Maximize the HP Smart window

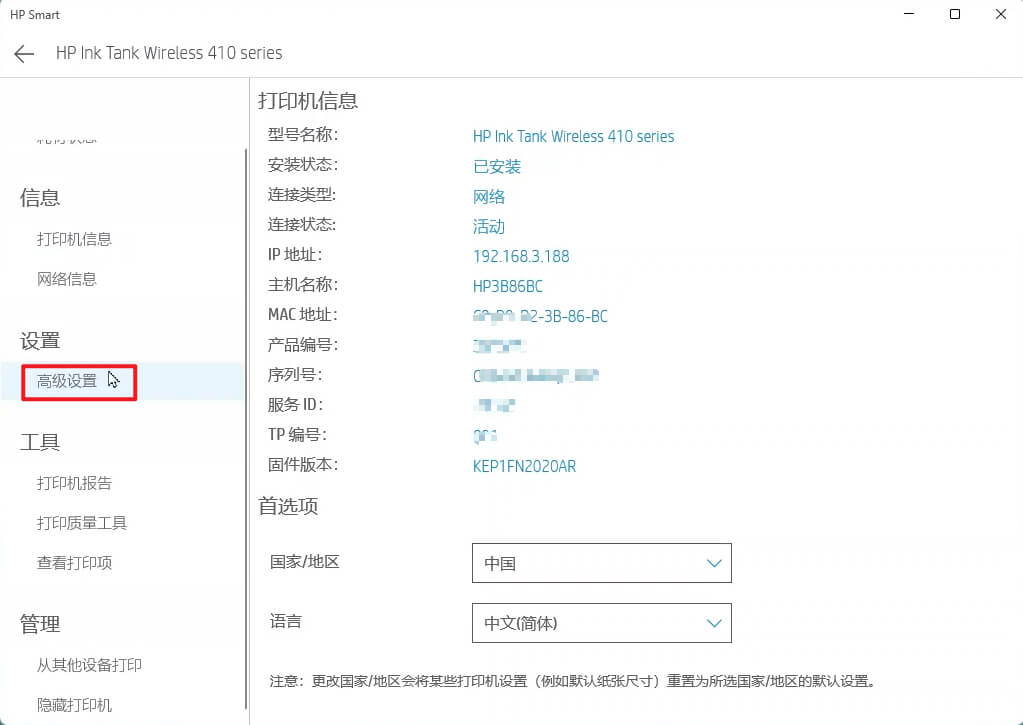(x=954, y=14)
